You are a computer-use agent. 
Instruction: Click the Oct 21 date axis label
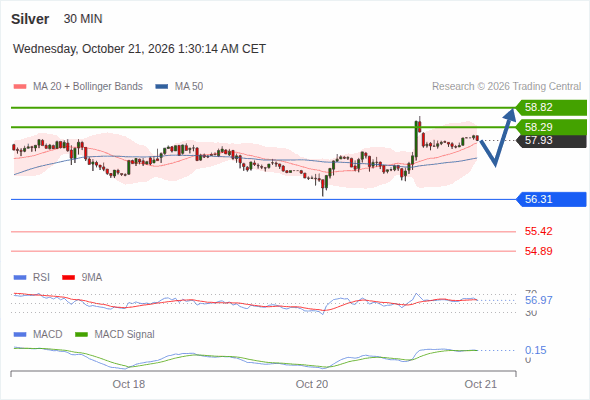click(x=481, y=384)
